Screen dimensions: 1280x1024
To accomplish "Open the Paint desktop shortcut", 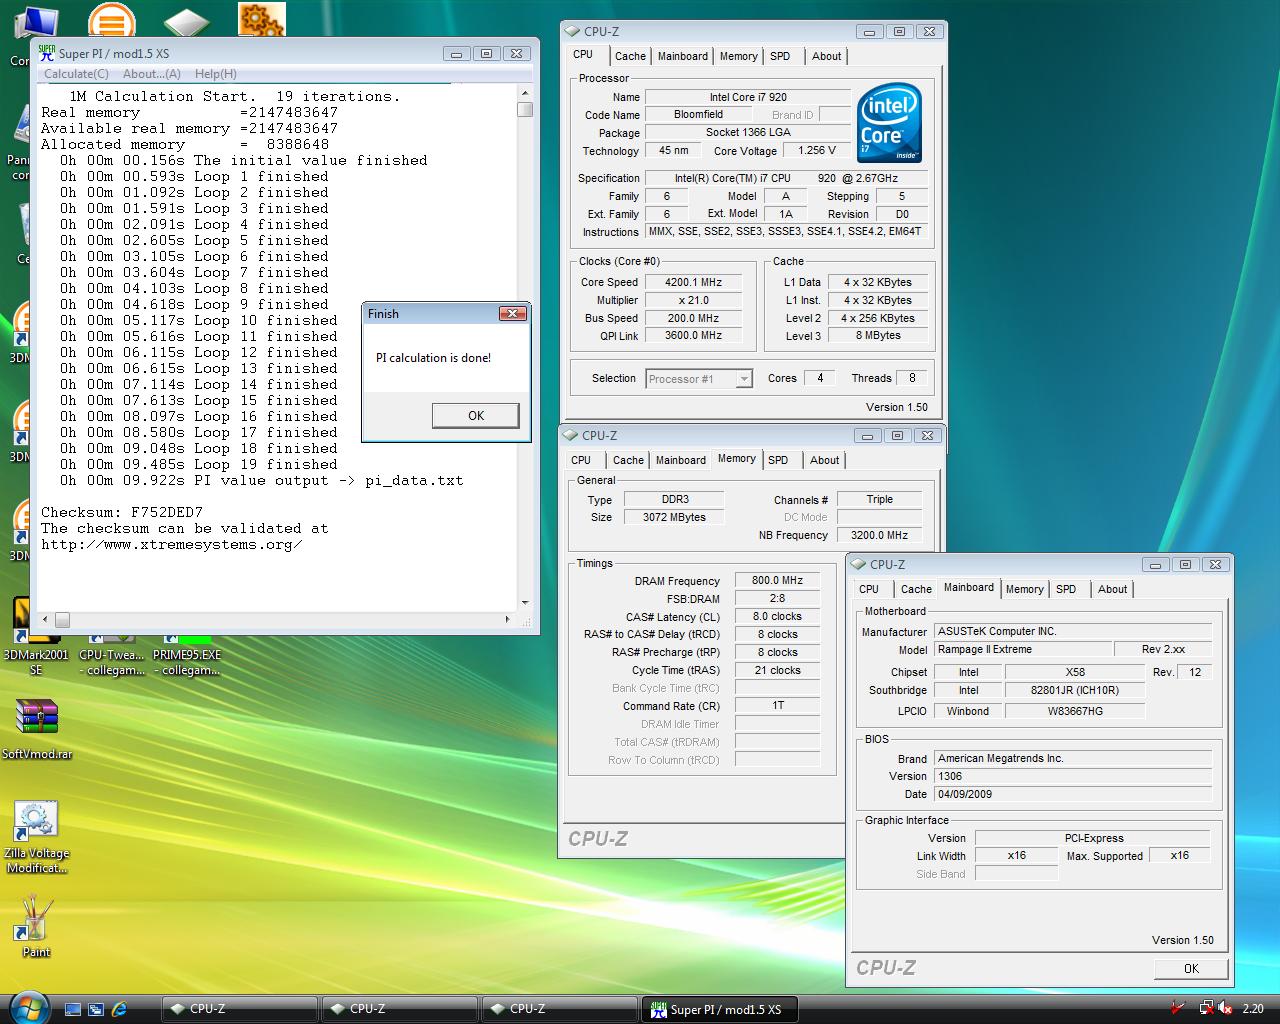I will (36, 920).
